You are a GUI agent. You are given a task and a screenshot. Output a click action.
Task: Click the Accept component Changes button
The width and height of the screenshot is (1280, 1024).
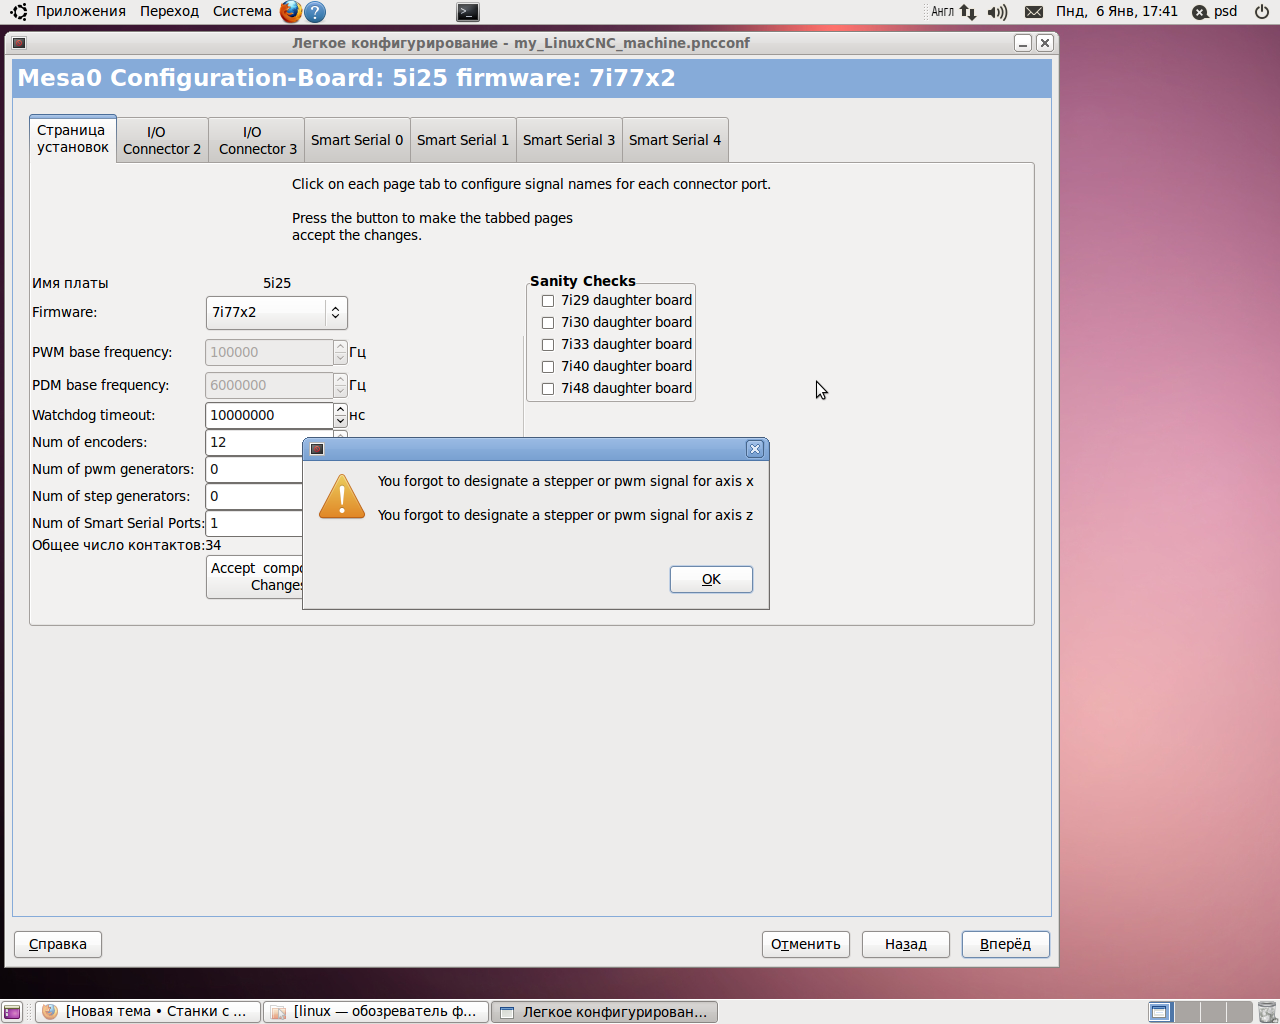click(255, 577)
